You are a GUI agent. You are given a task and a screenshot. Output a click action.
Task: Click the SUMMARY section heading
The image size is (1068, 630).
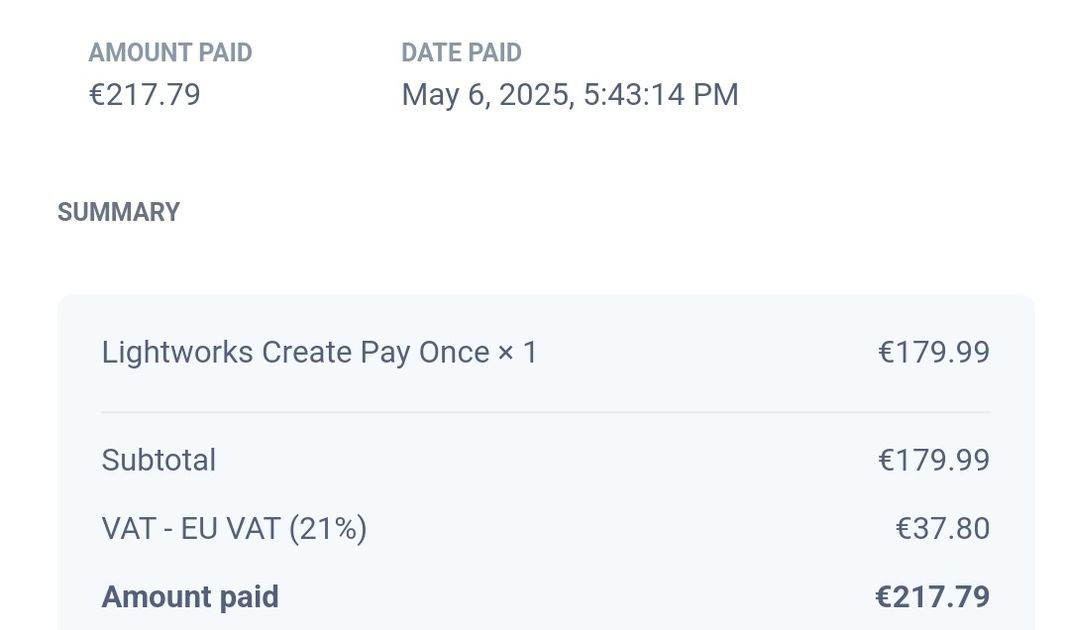118,212
